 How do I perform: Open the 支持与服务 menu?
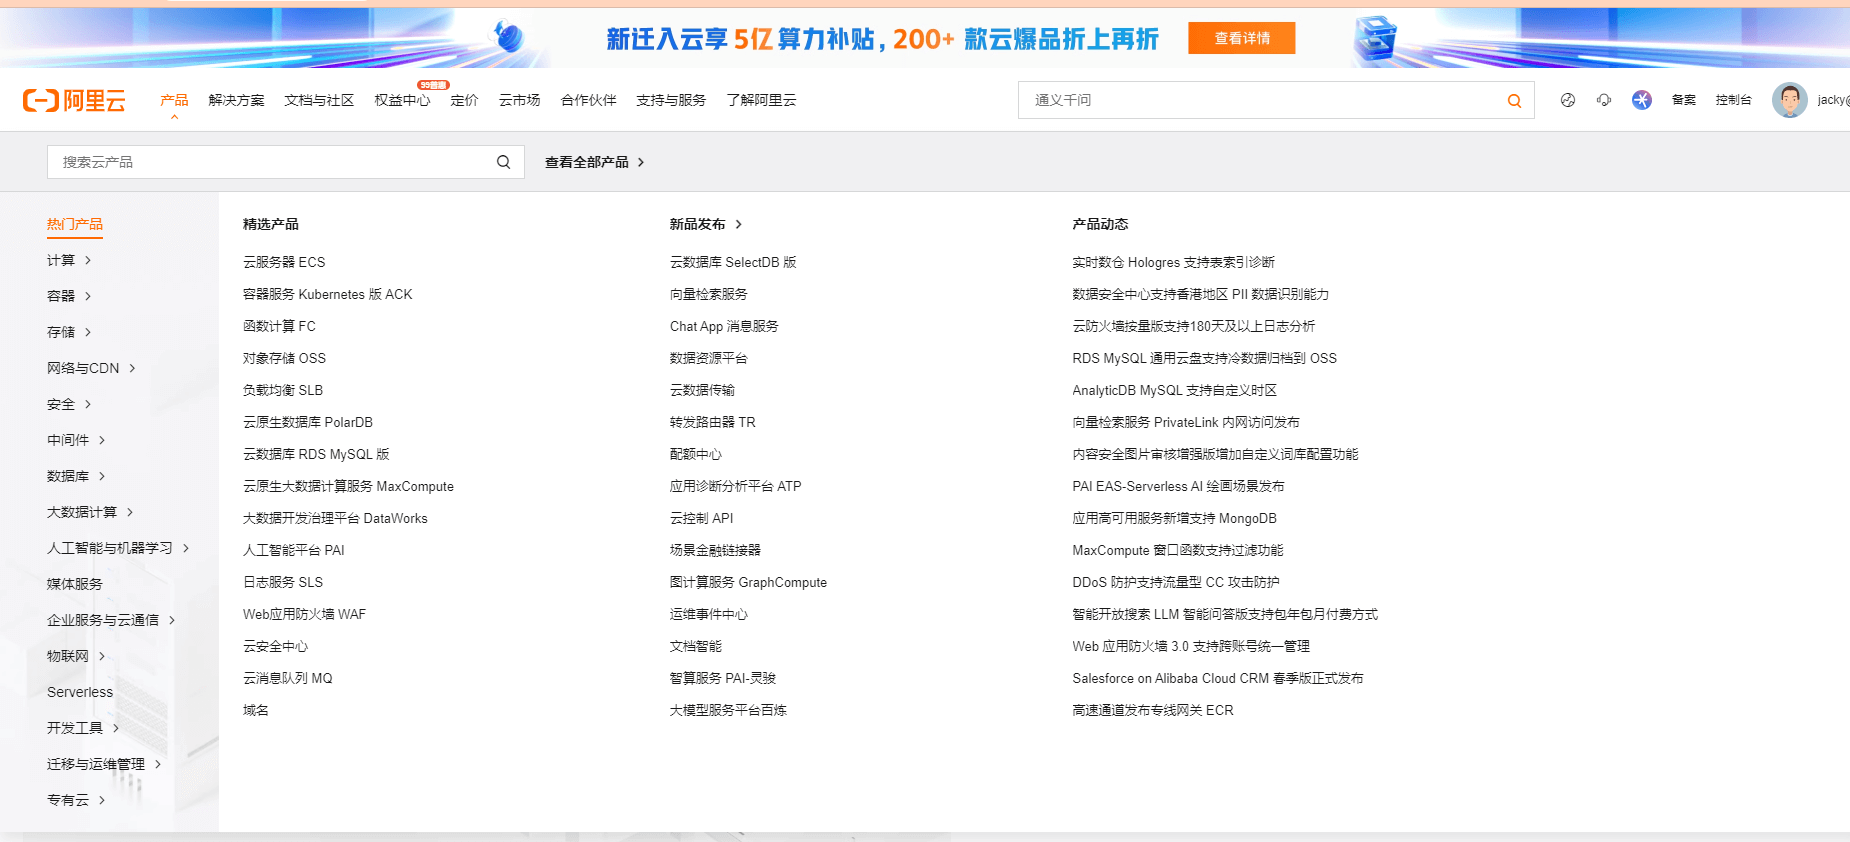tap(671, 100)
